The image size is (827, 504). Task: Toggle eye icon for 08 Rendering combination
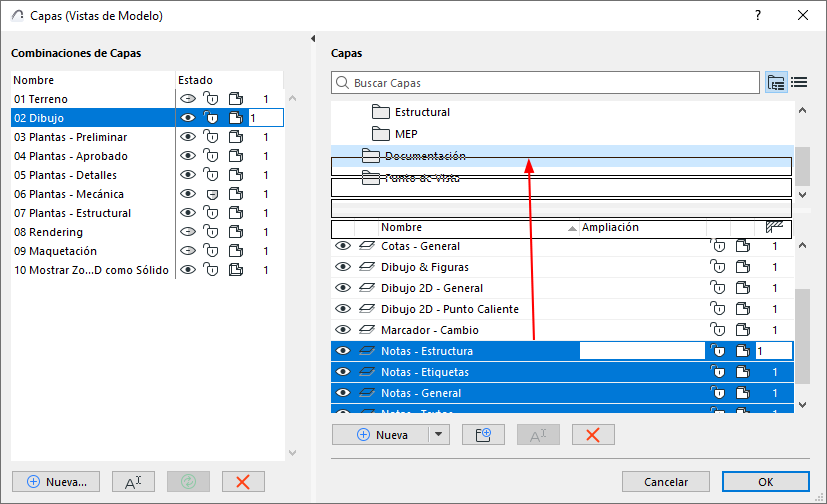tap(187, 232)
